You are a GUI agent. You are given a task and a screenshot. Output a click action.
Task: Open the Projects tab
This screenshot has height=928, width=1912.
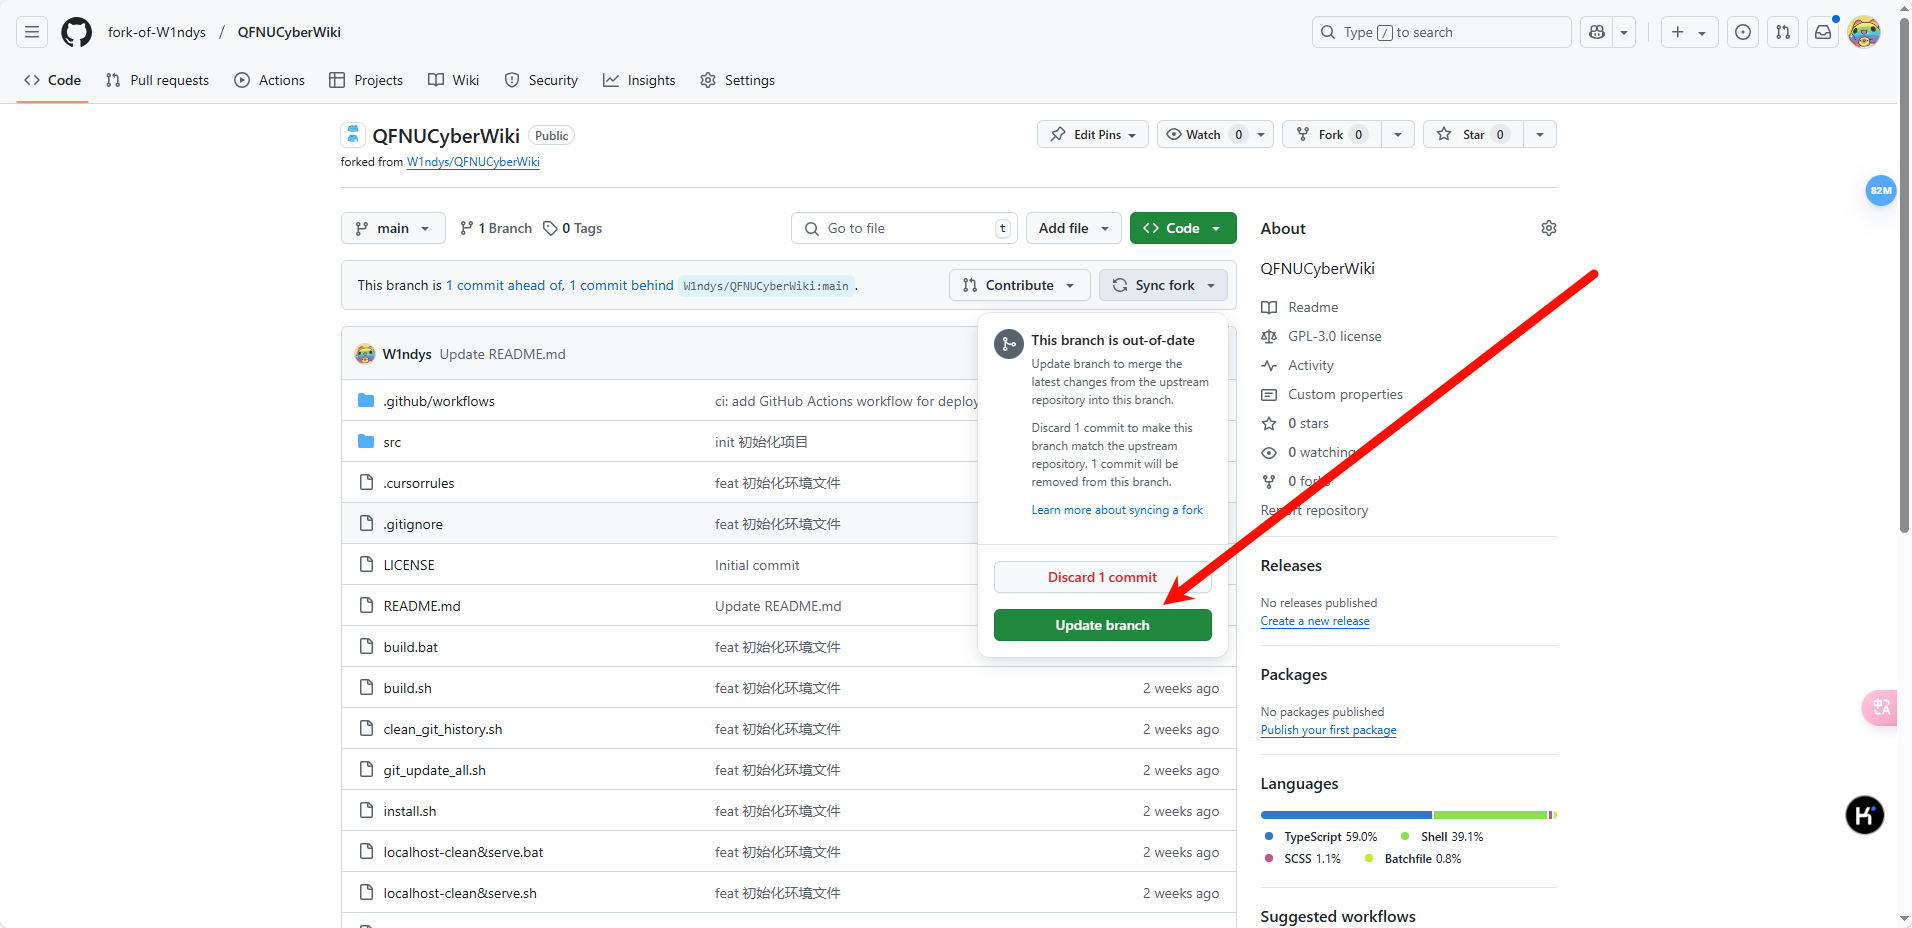[366, 80]
